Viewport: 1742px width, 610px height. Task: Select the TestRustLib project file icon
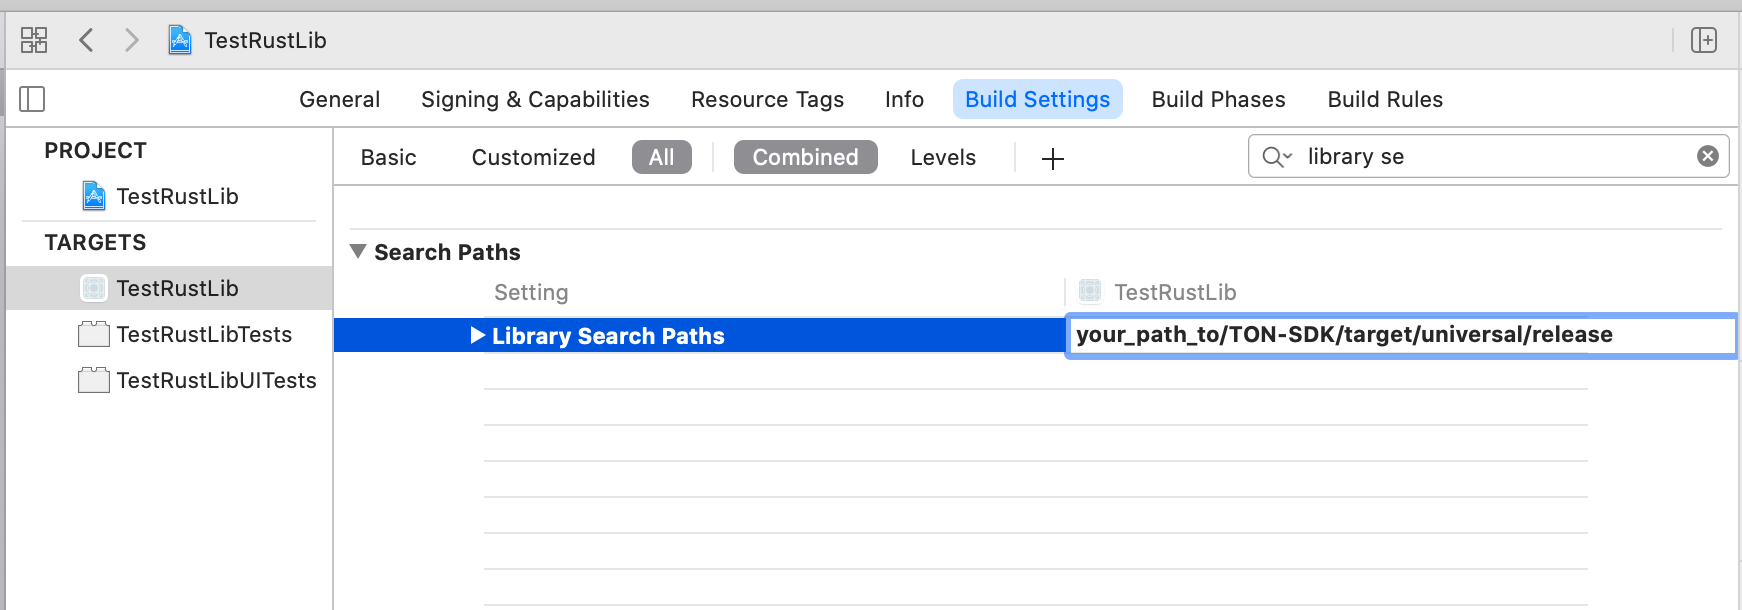[x=94, y=196]
